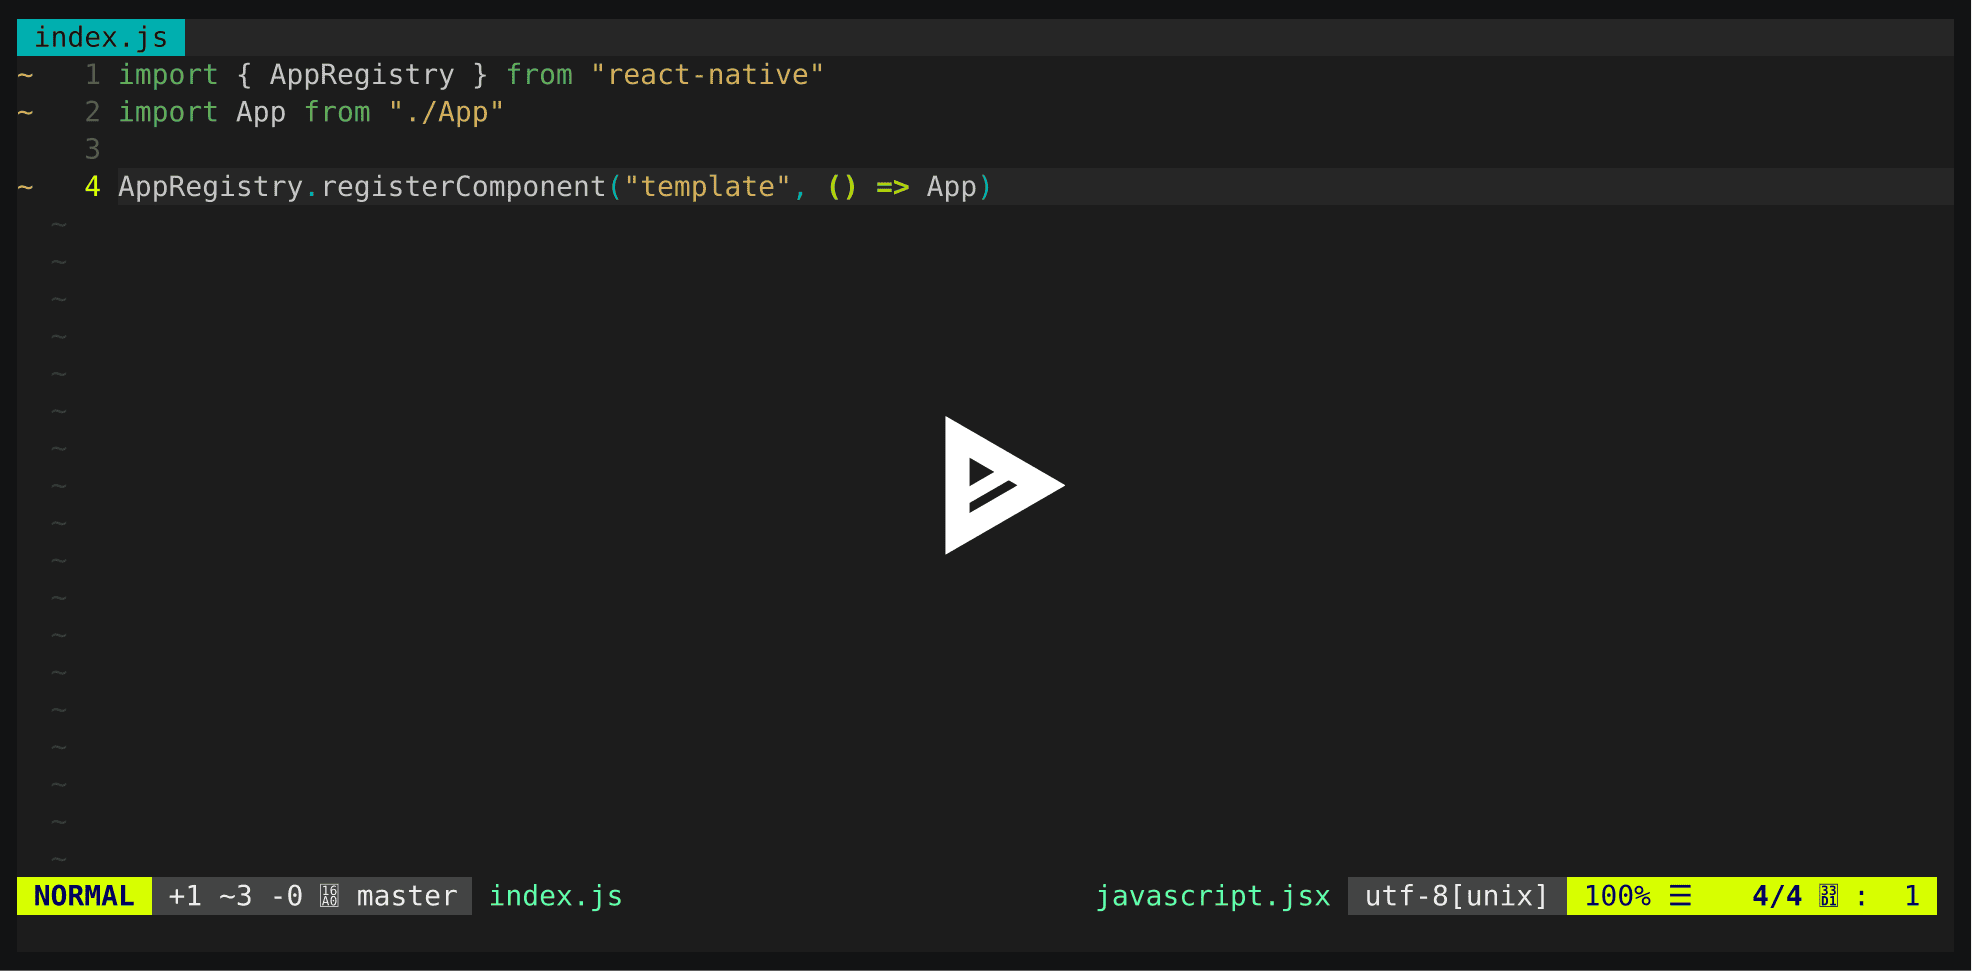Click the column number 1 in the status line
The width and height of the screenshot is (1972, 971).
[1912, 896]
